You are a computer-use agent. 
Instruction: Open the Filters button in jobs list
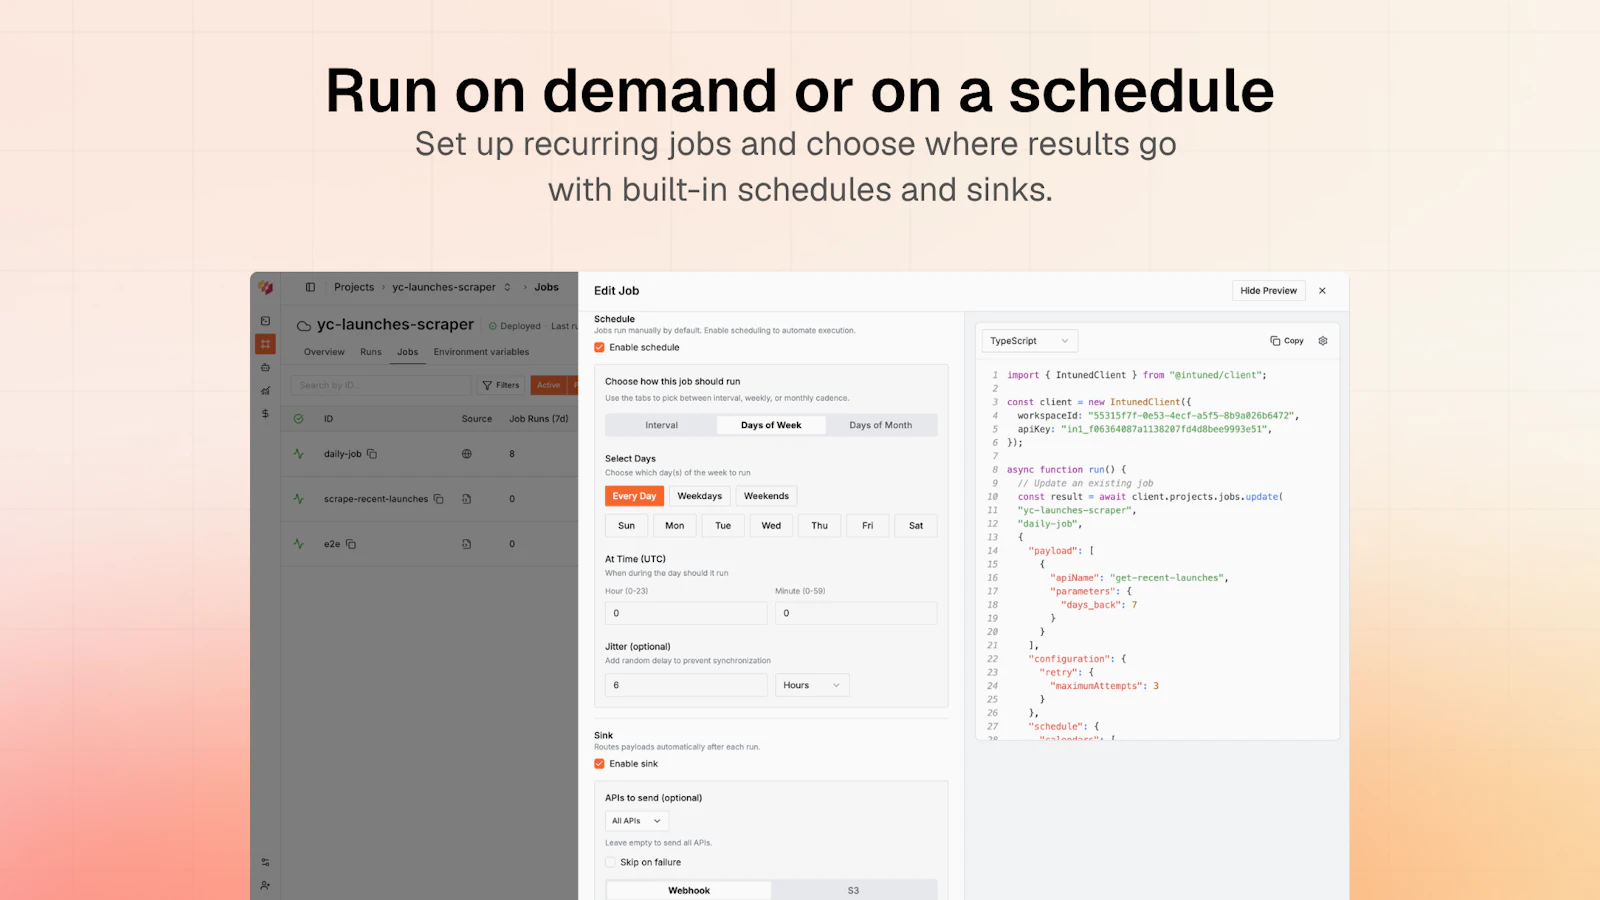point(501,385)
